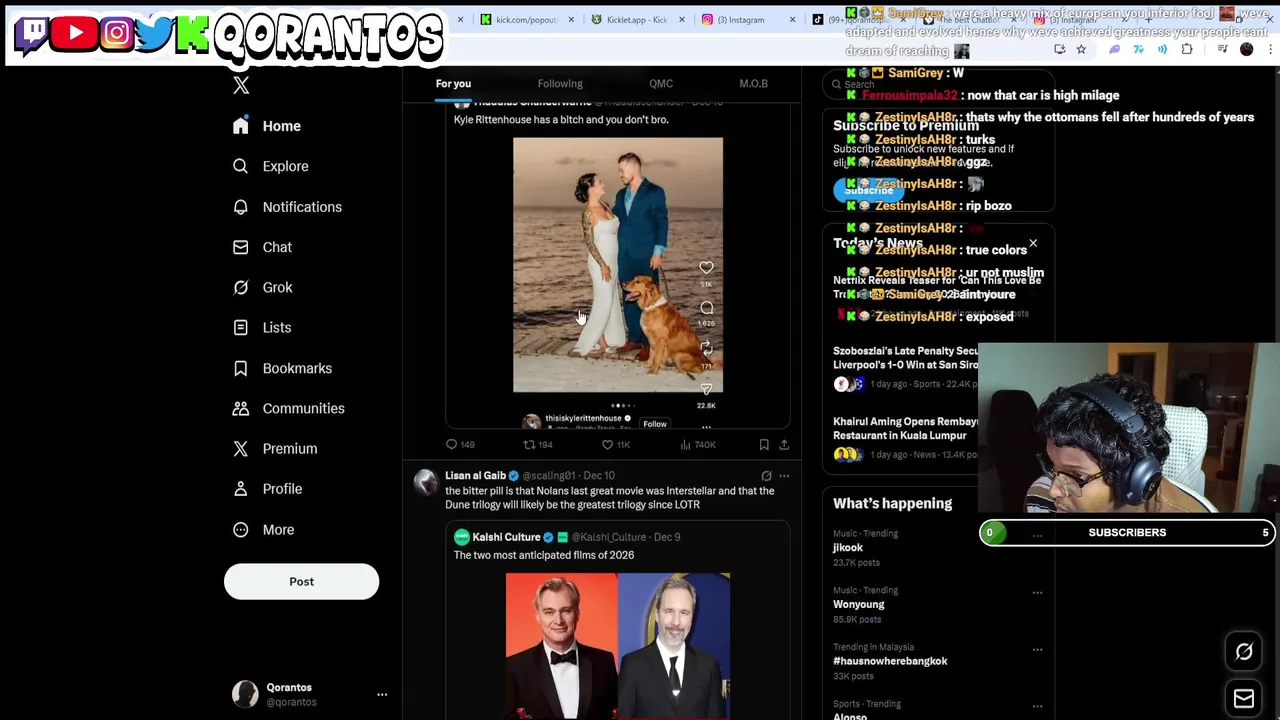Open more options on Lisan al Gaib post

pos(784,476)
